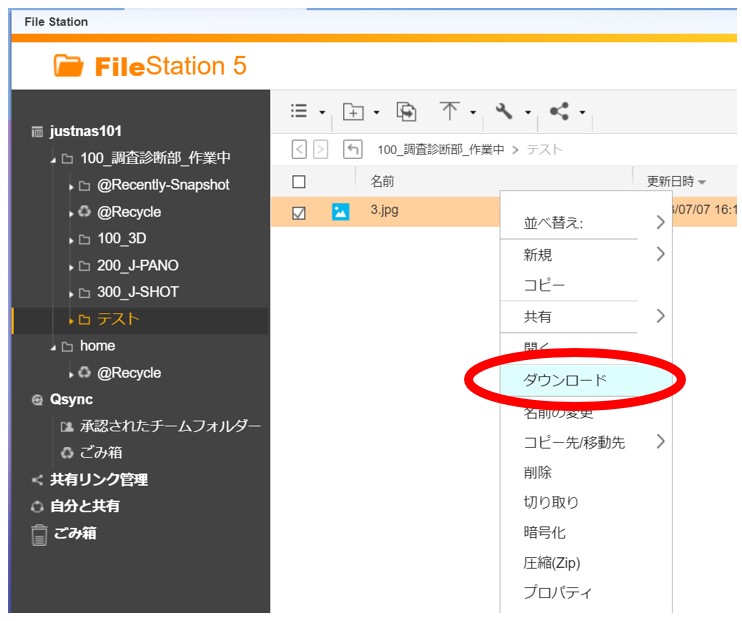
Task: Click the テスト breadcrumb
Action: [x=544, y=150]
